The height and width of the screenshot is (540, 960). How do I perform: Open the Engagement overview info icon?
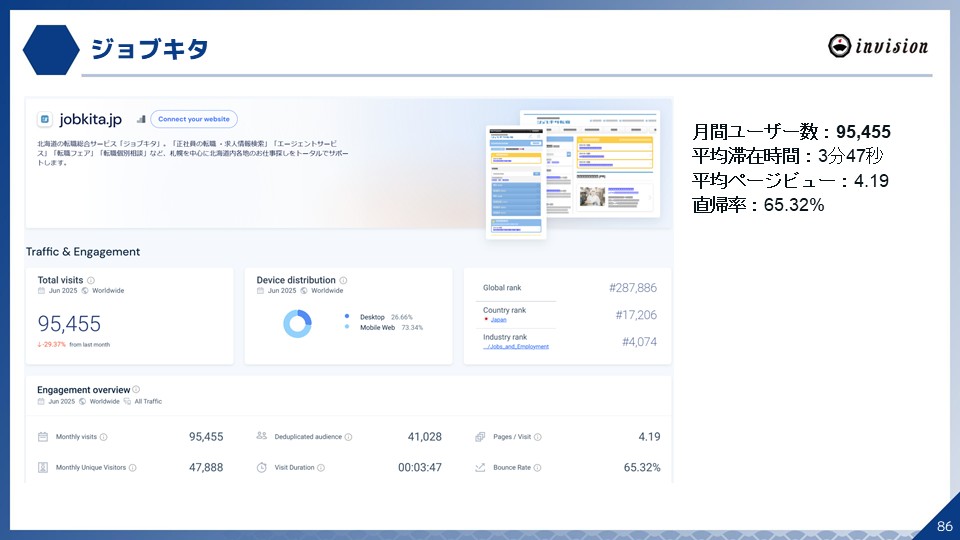tap(136, 389)
